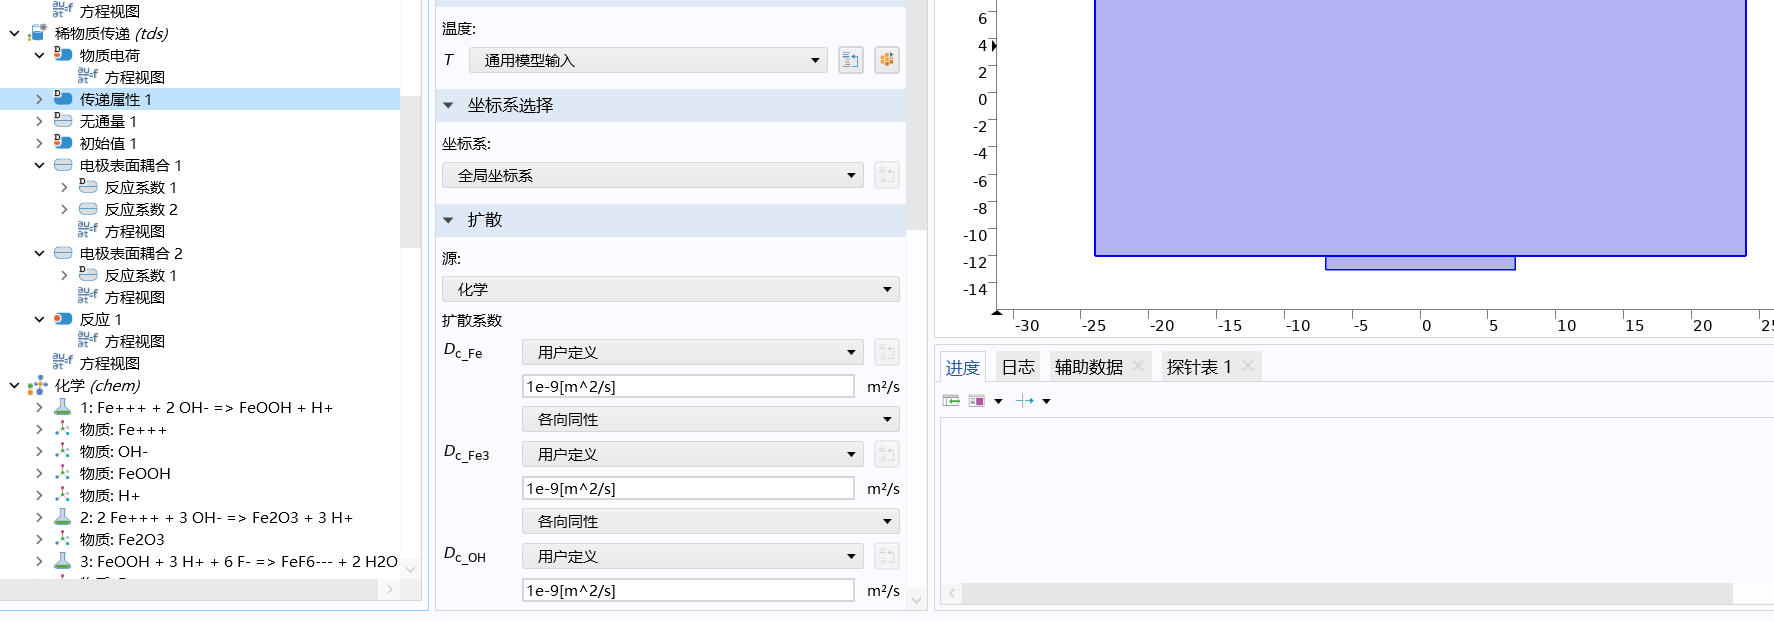Click the magenta layout icon in progress toolbar
This screenshot has height=622, width=1774.
pyautogui.click(x=977, y=401)
